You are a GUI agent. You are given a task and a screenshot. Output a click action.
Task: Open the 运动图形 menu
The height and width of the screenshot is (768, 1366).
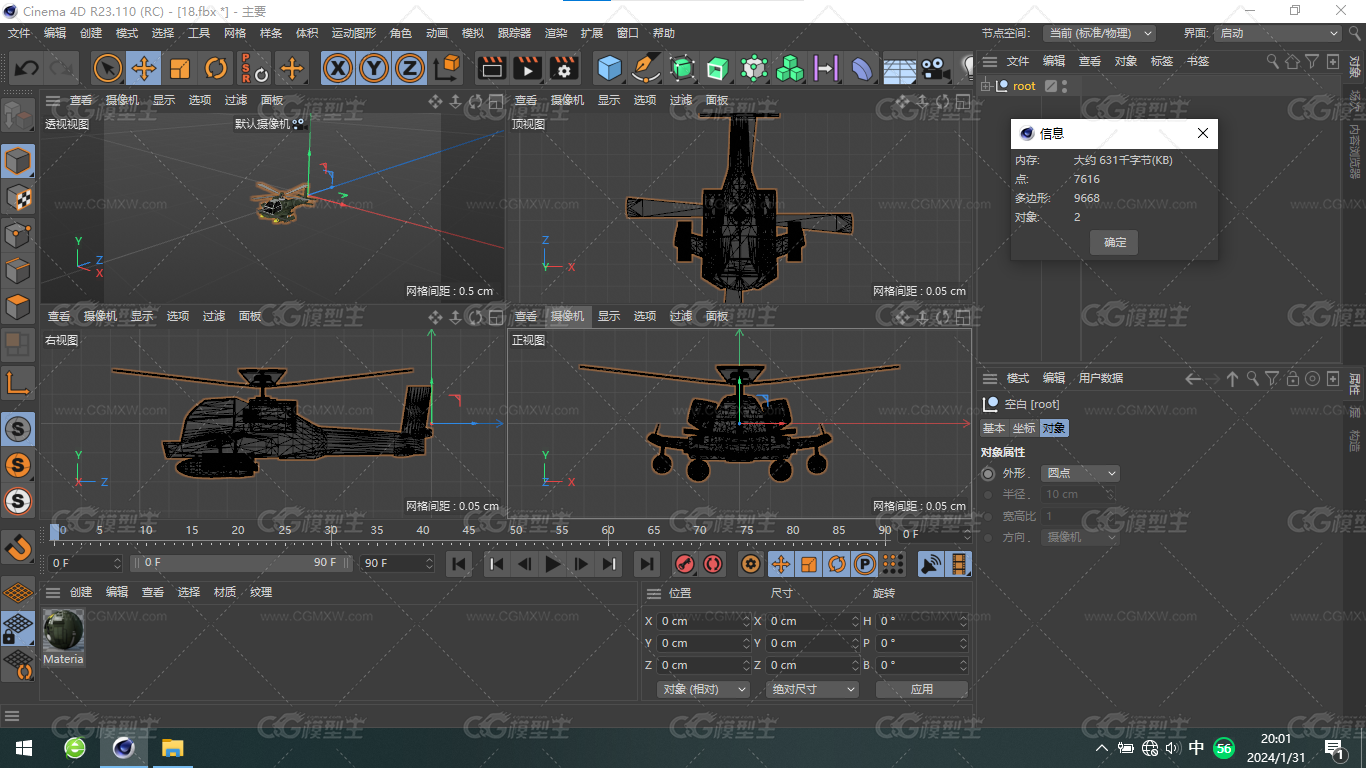coord(355,33)
